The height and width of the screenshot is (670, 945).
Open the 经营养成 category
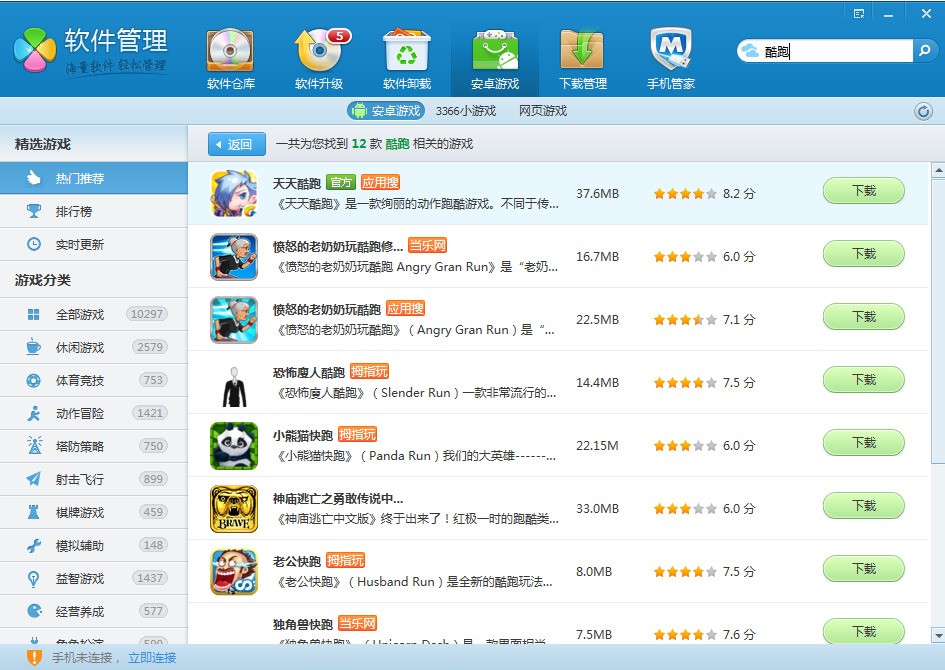coord(94,612)
